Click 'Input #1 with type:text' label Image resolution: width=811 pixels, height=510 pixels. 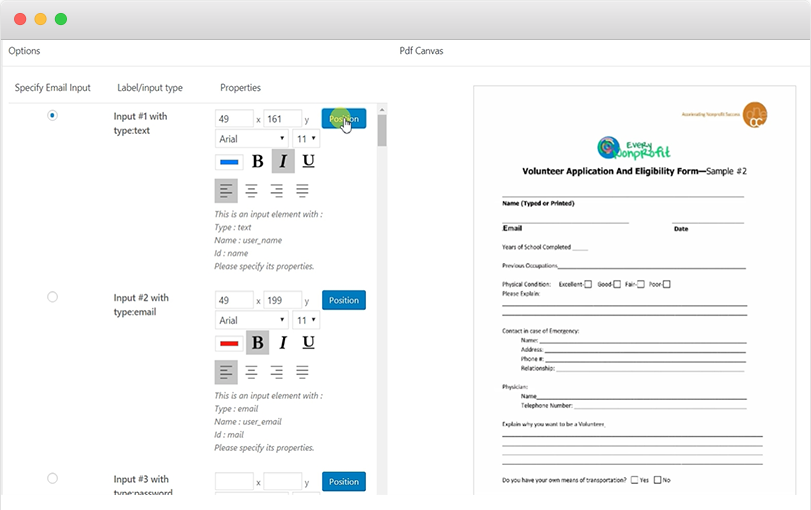(140, 123)
